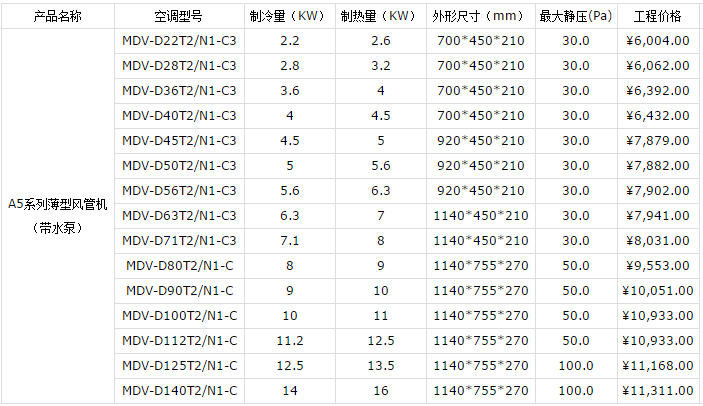Click the 13.5 heating capacity cell

pyautogui.click(x=380, y=365)
